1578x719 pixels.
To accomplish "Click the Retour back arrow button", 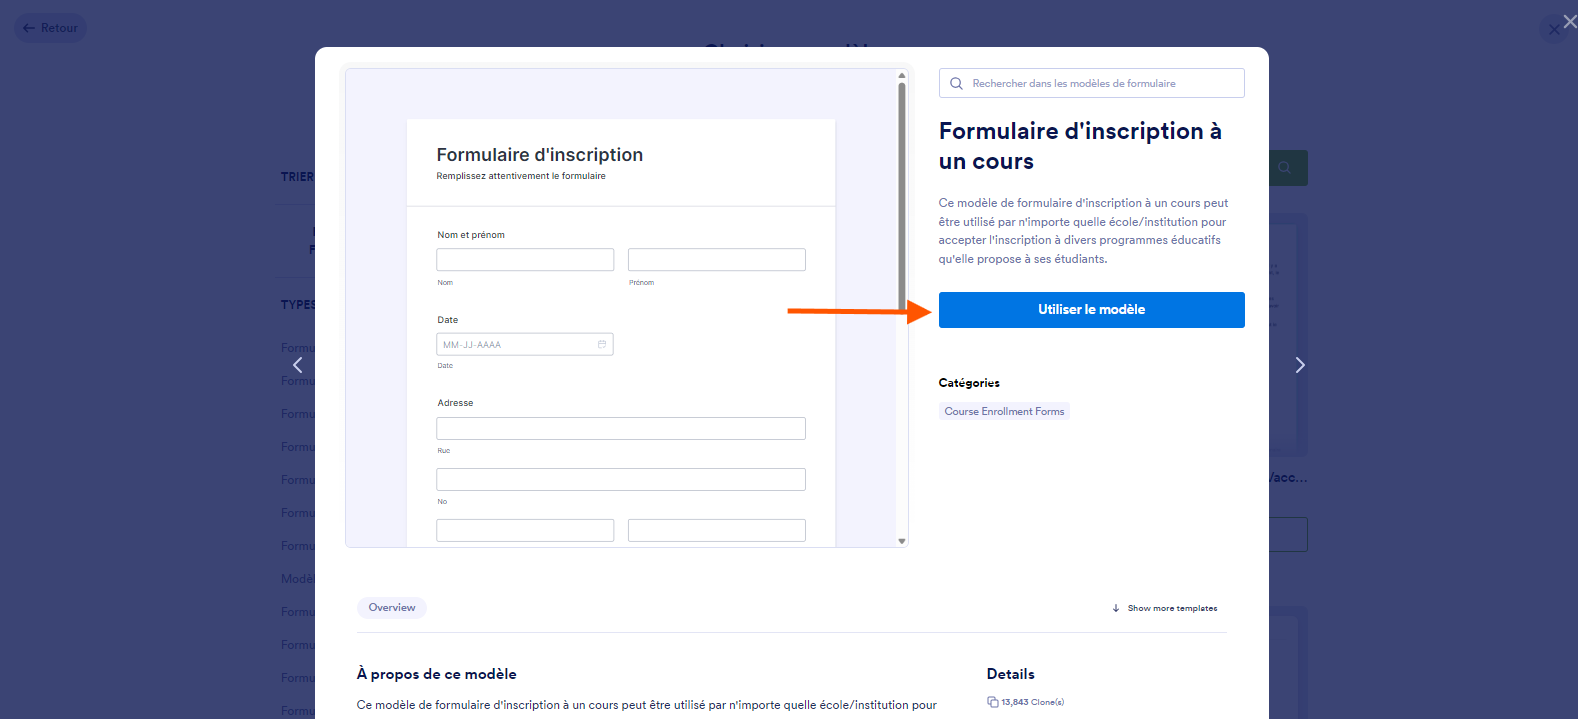I will pos(50,28).
